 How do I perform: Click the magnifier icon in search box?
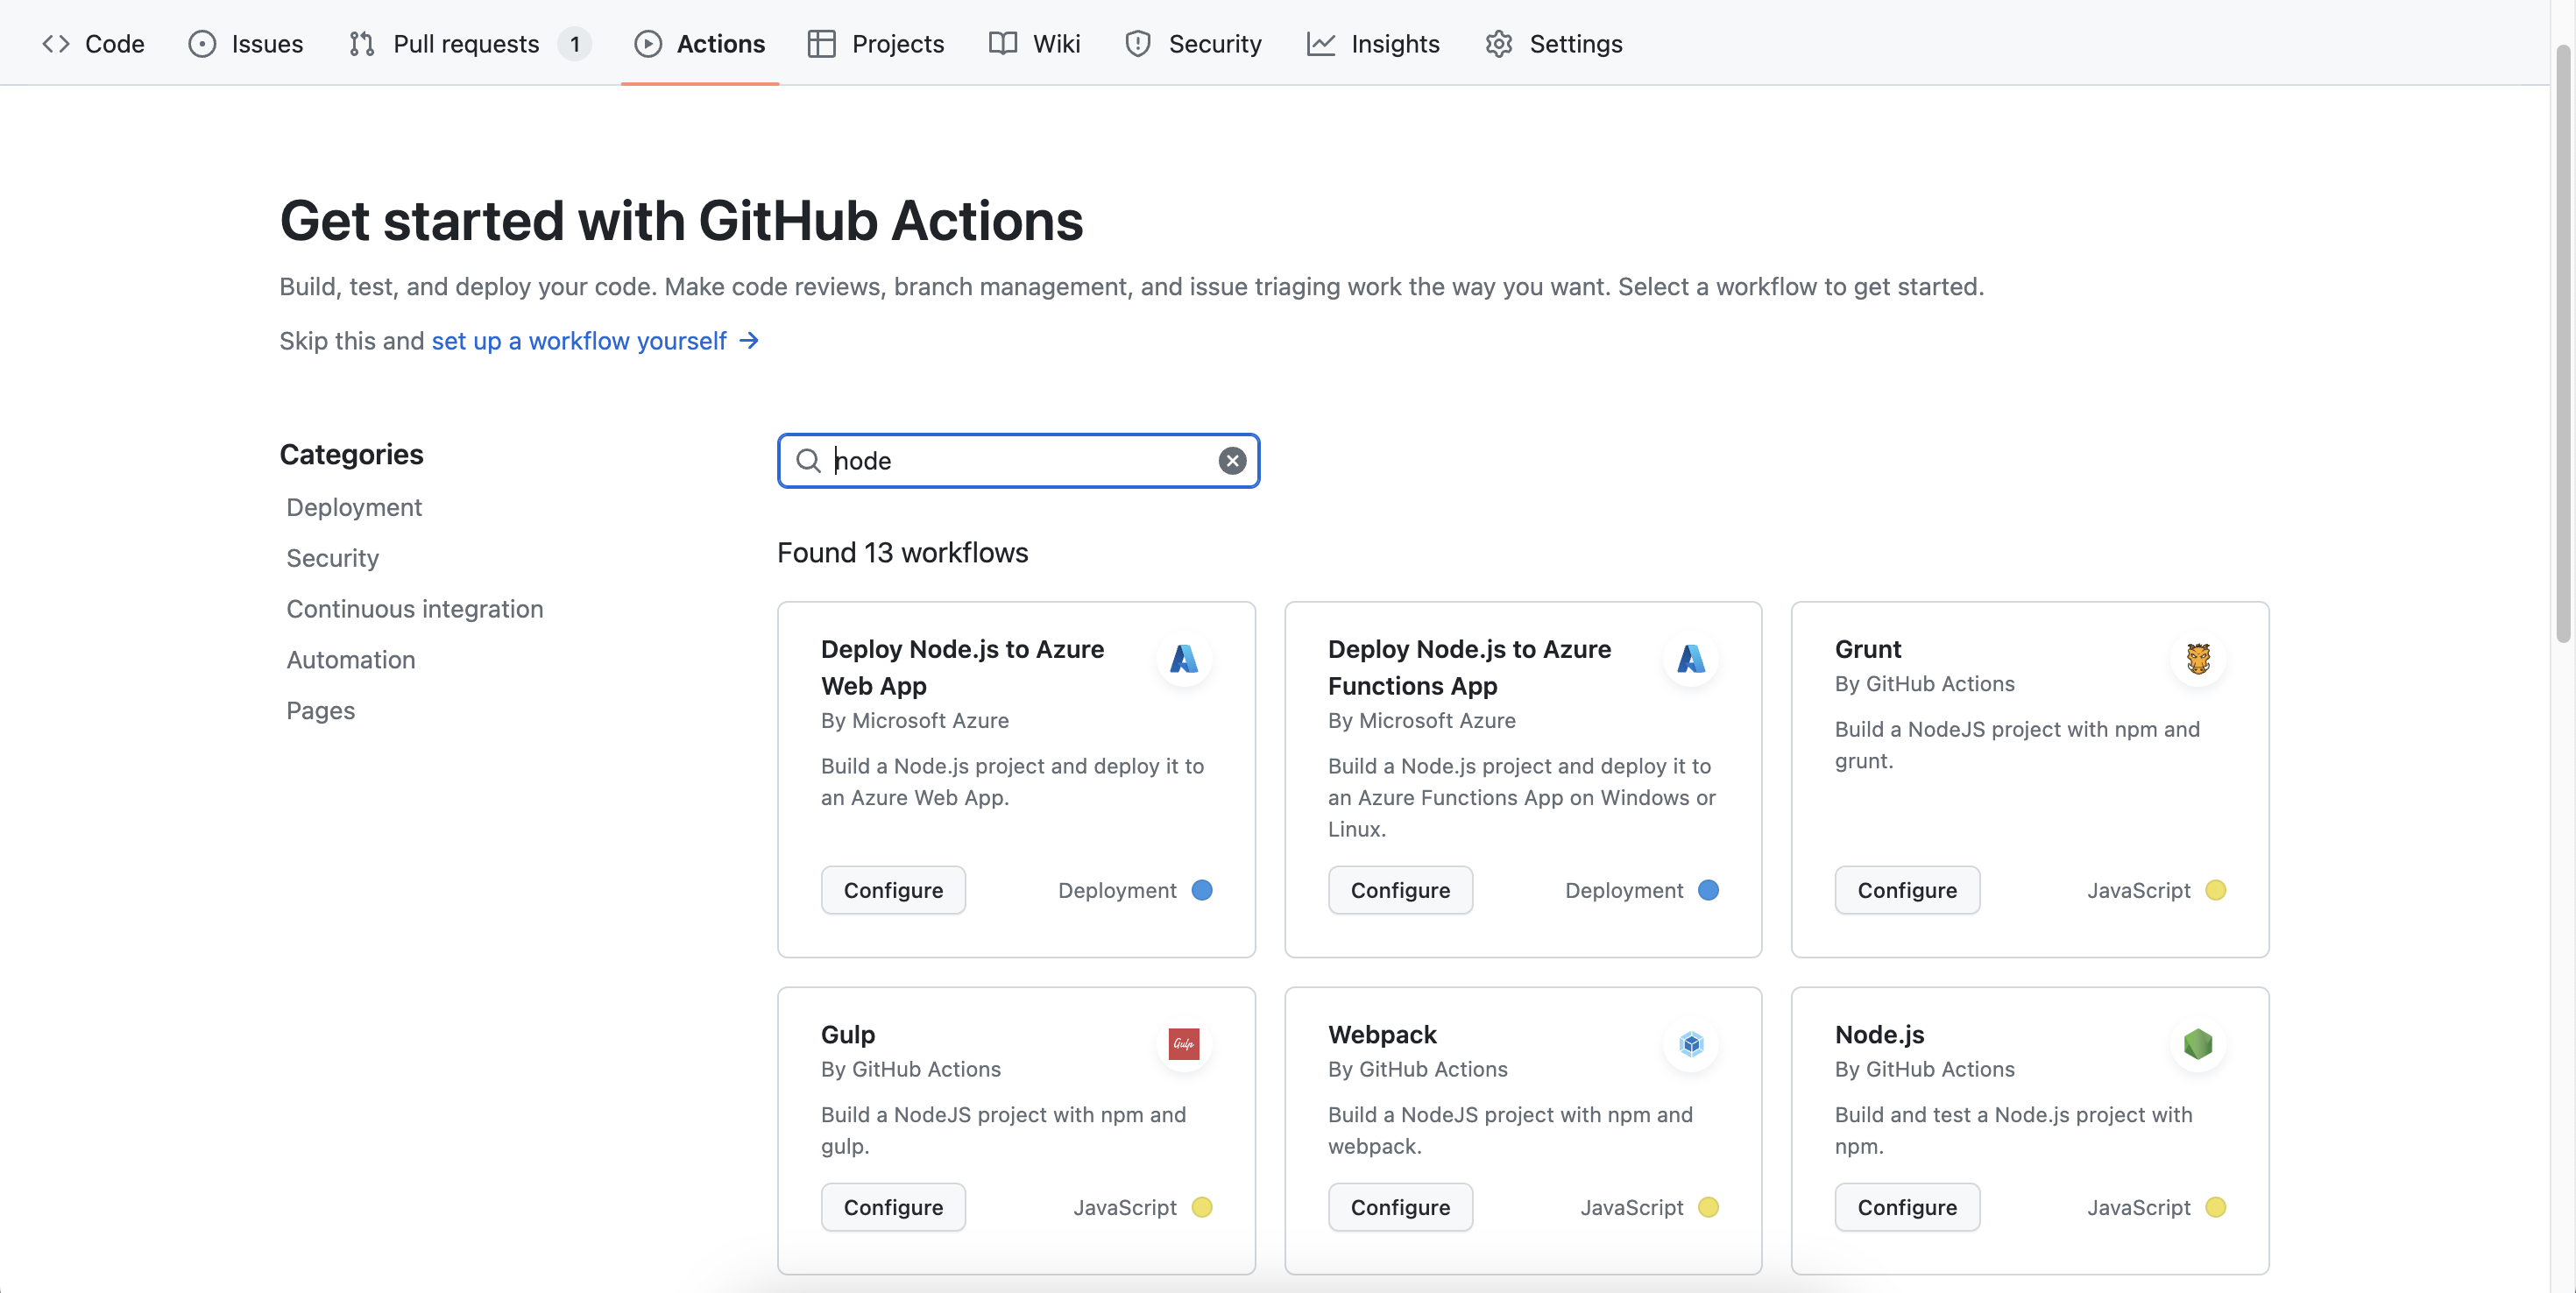point(808,460)
